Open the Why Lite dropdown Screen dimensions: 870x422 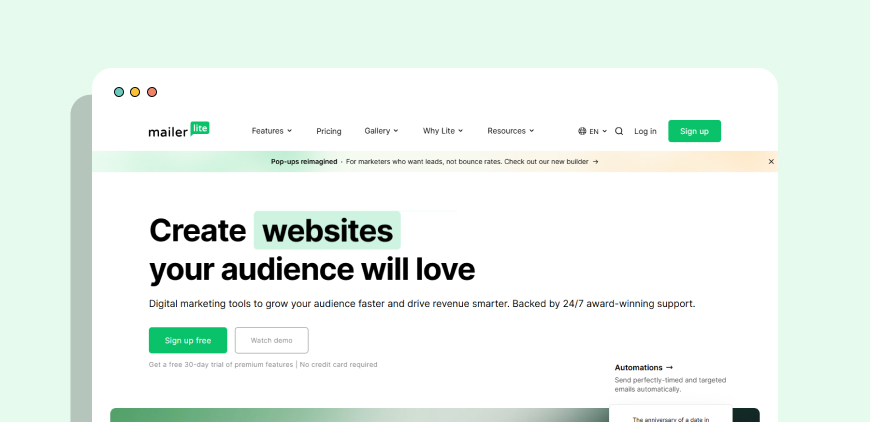tap(443, 131)
